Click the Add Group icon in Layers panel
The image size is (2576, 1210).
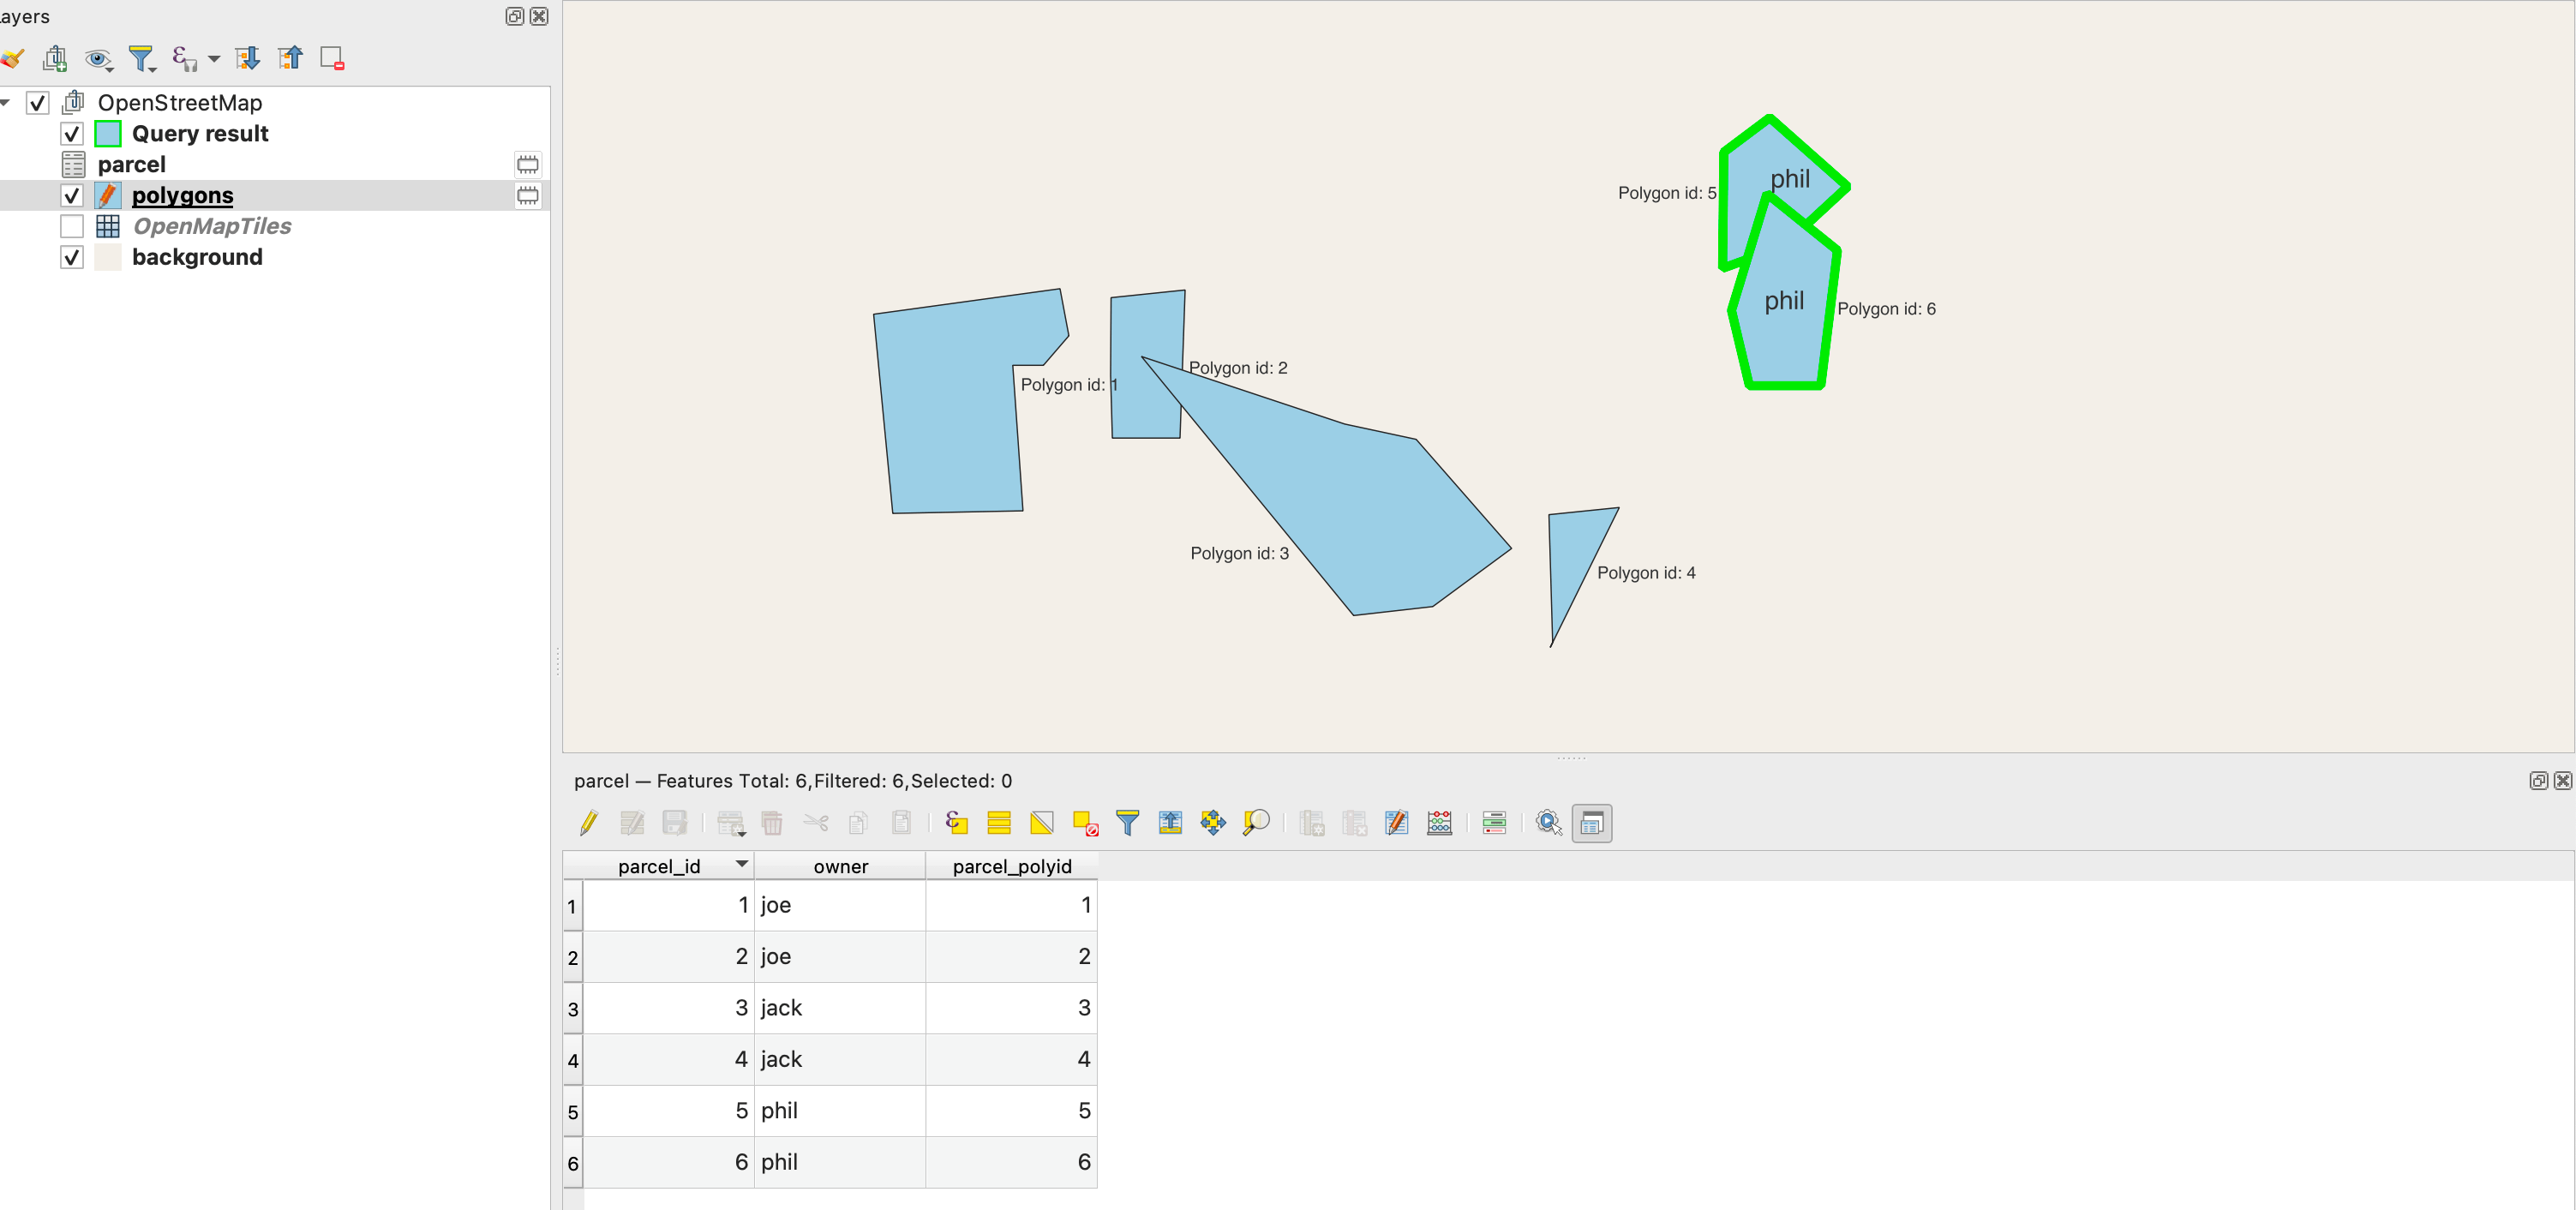pos(55,58)
